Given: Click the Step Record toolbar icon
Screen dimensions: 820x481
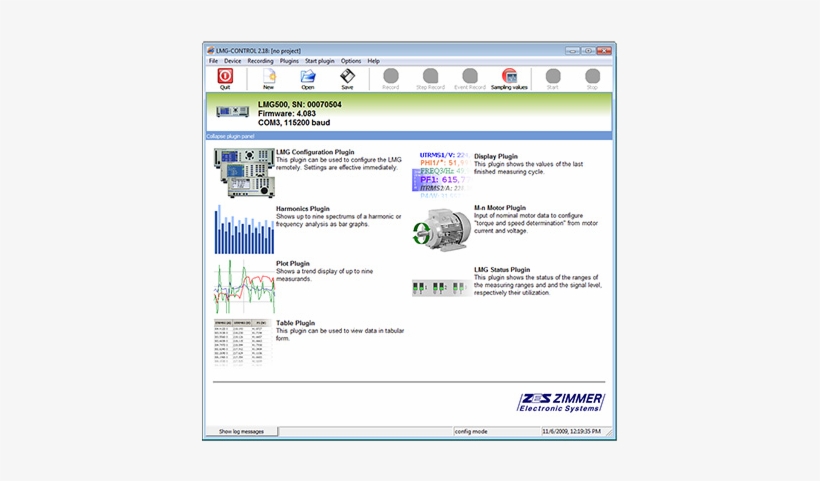Looking at the screenshot, I should coord(430,76).
